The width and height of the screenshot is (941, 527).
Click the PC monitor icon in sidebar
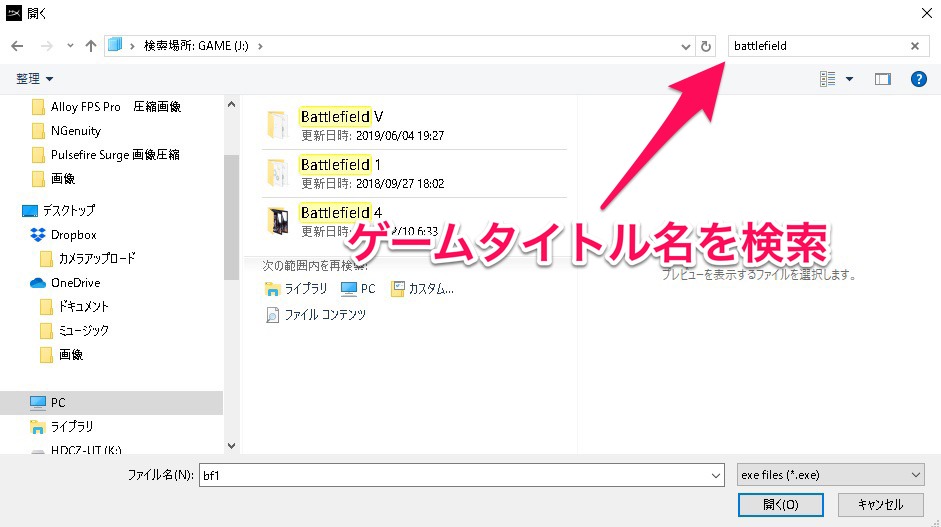pos(38,402)
